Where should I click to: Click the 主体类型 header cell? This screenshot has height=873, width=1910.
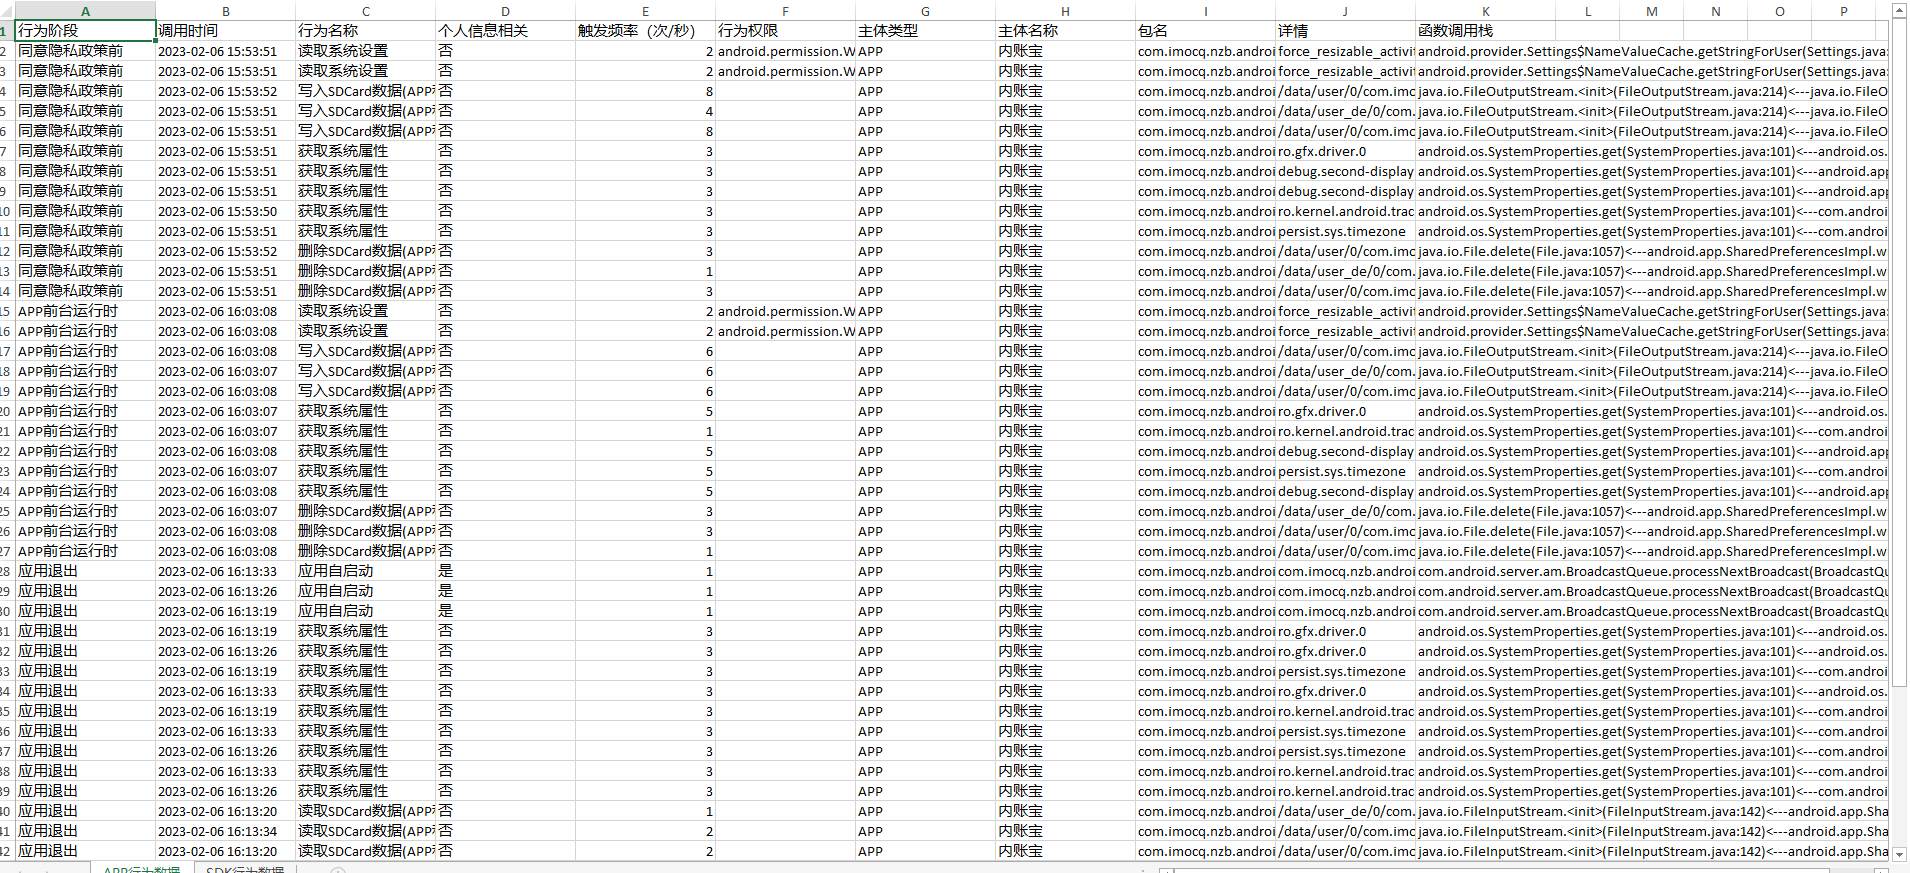tap(926, 31)
